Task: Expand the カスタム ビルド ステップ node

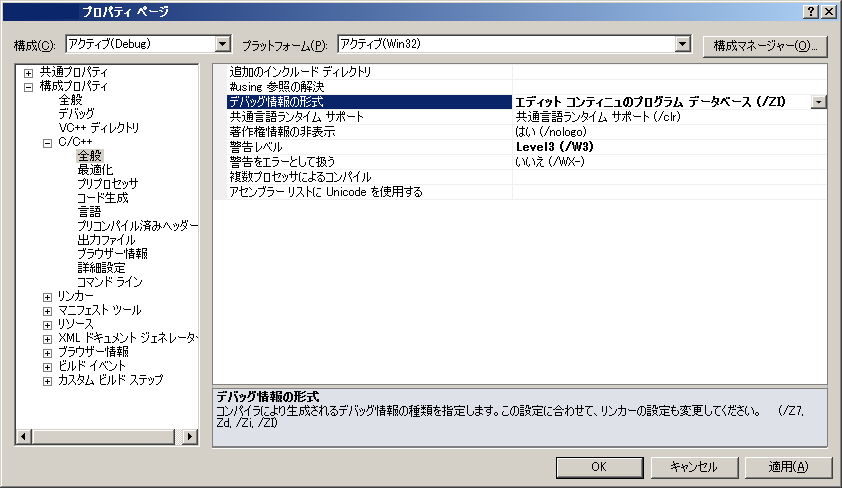Action: click(47, 381)
